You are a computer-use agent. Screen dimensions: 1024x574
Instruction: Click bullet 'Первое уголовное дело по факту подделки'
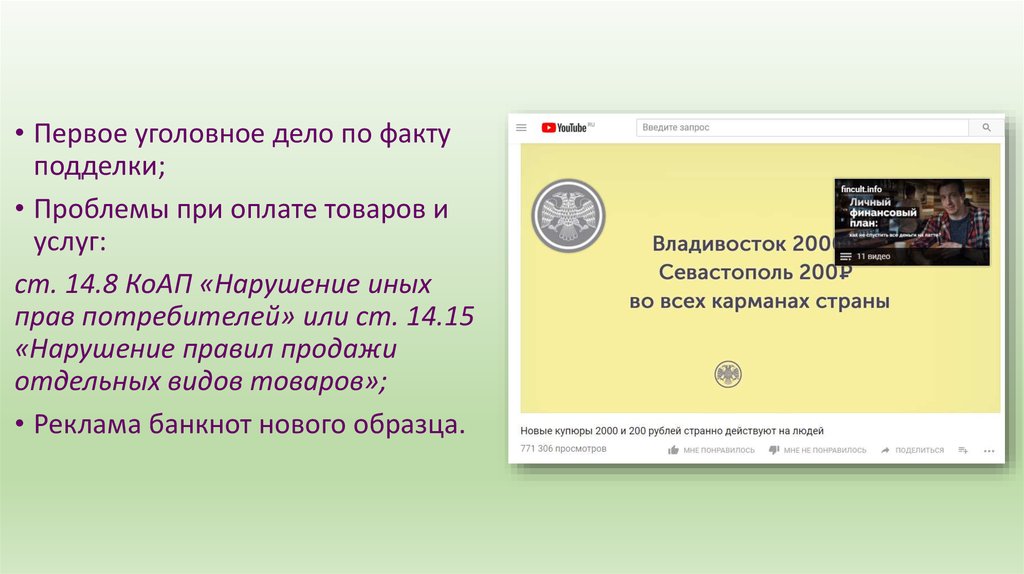click(x=242, y=150)
